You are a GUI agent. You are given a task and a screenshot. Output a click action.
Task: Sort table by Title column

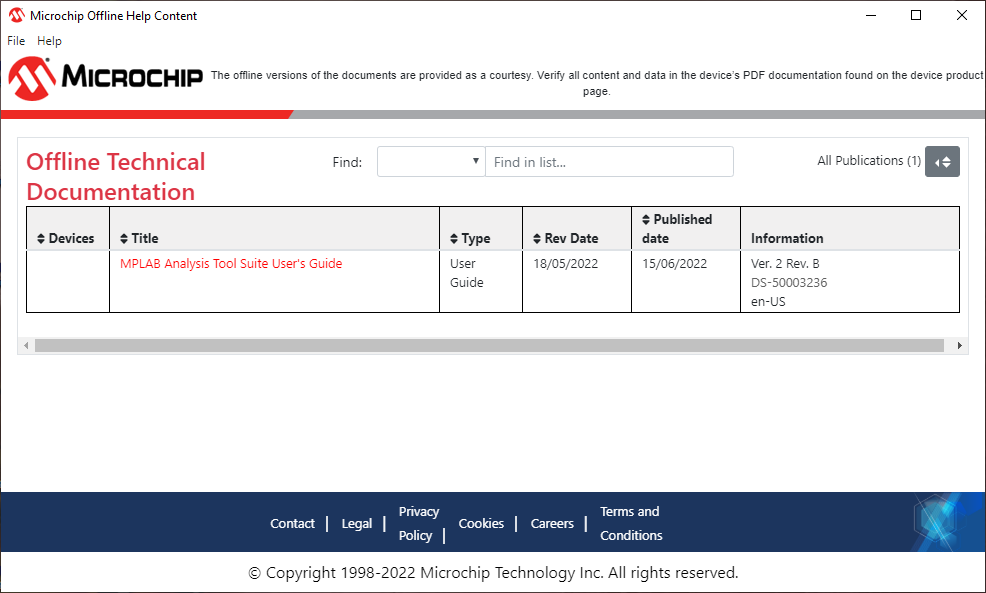139,238
